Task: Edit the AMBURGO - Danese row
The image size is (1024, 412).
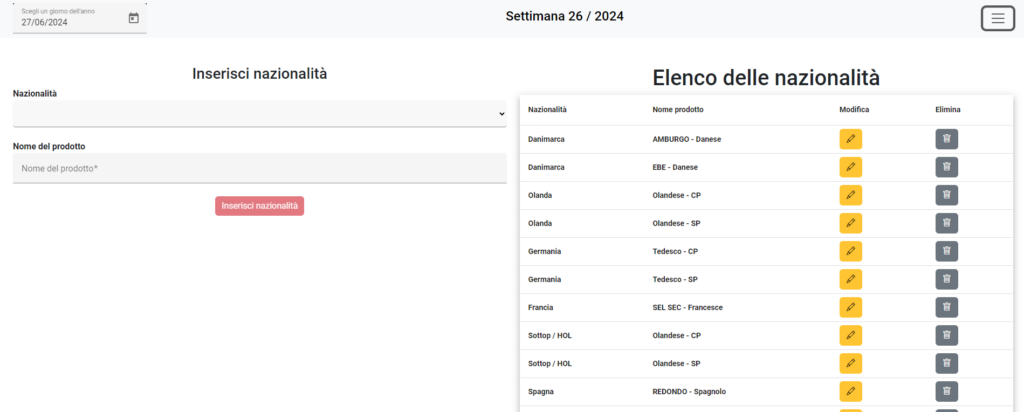Action: (x=850, y=139)
